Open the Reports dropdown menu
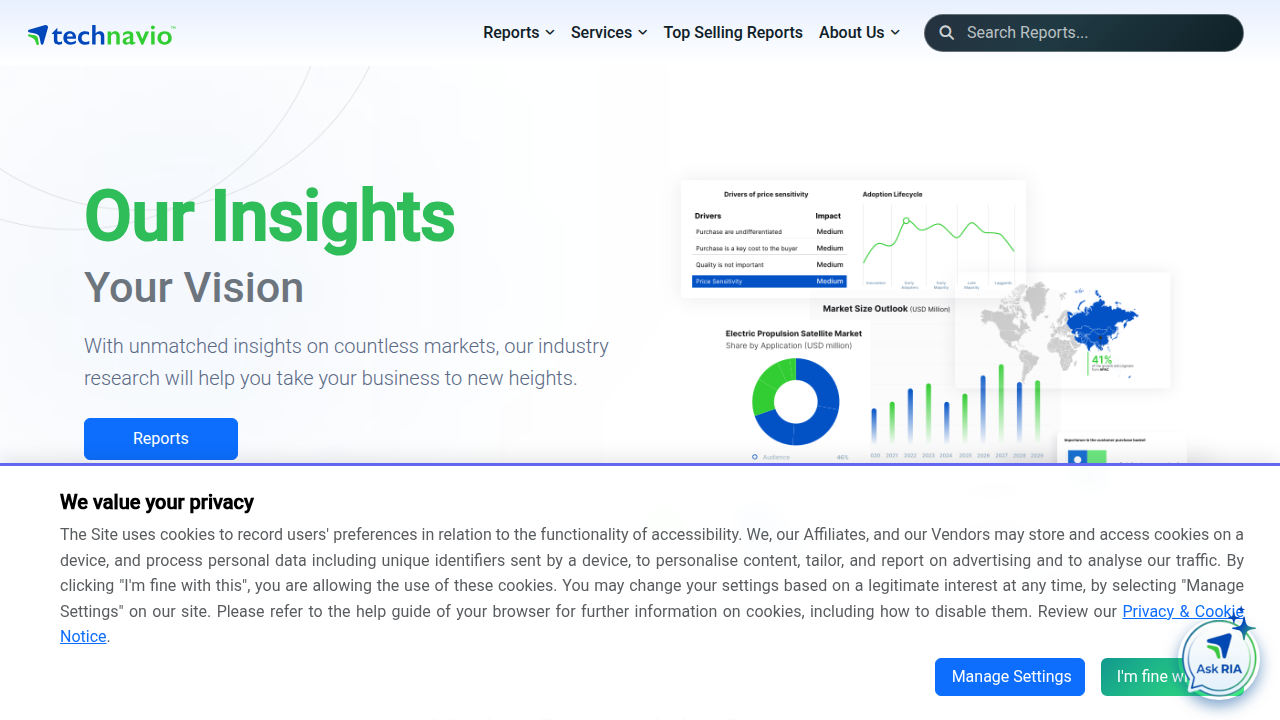Viewport: 1280px width, 720px height. pyautogui.click(x=519, y=33)
